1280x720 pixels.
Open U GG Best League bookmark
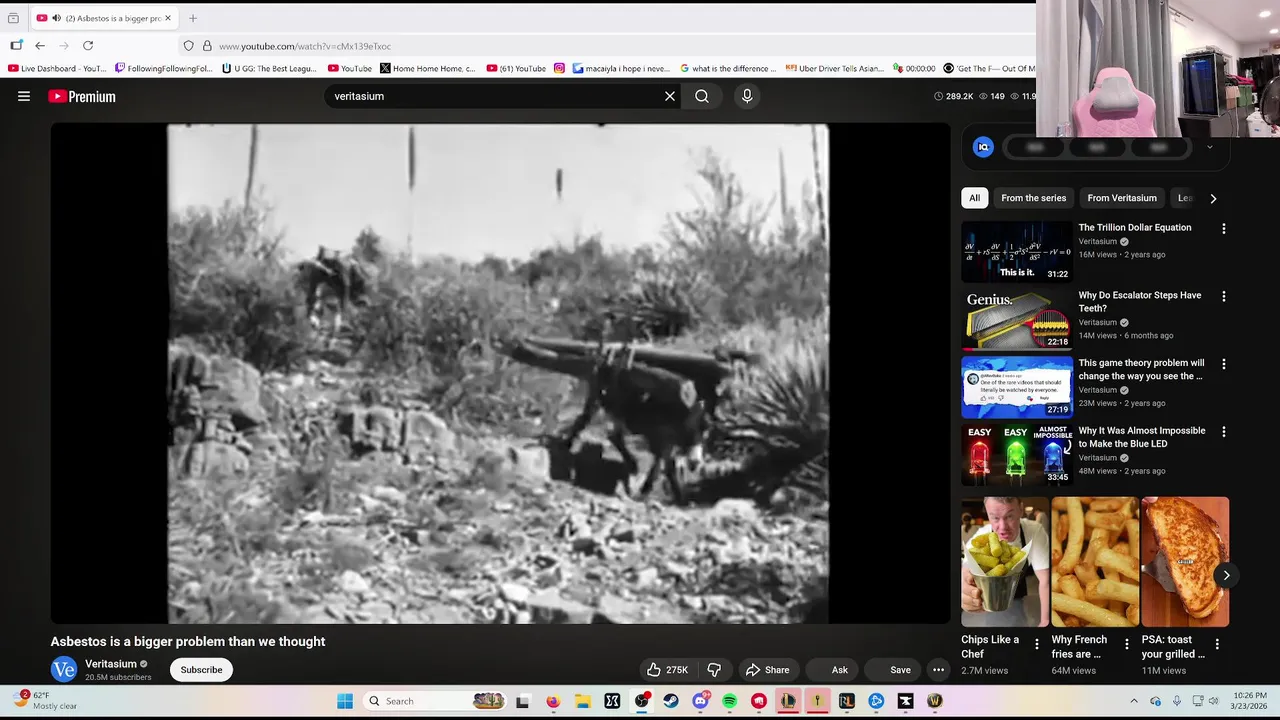point(269,69)
